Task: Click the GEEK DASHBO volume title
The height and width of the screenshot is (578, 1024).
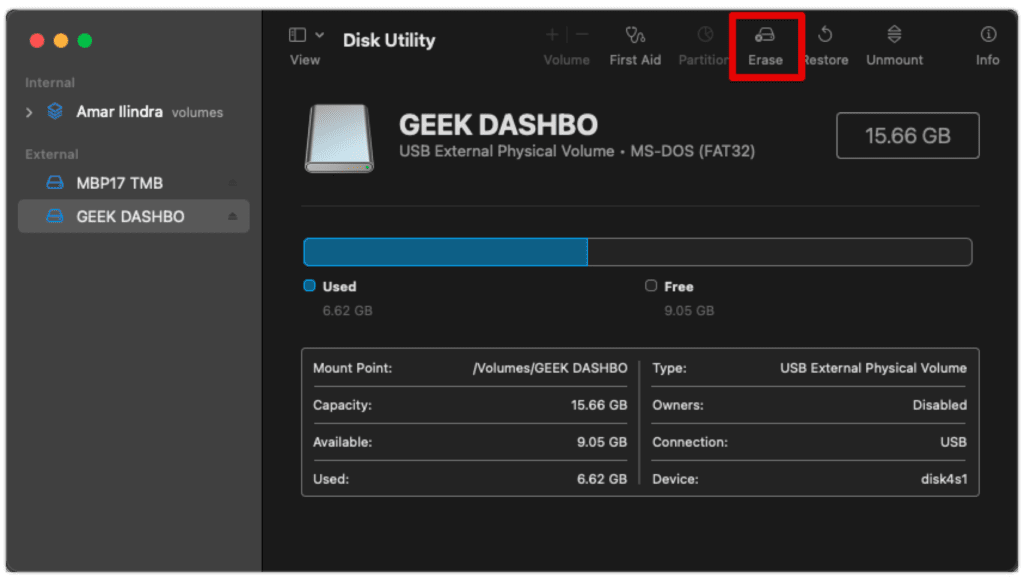Action: point(498,125)
